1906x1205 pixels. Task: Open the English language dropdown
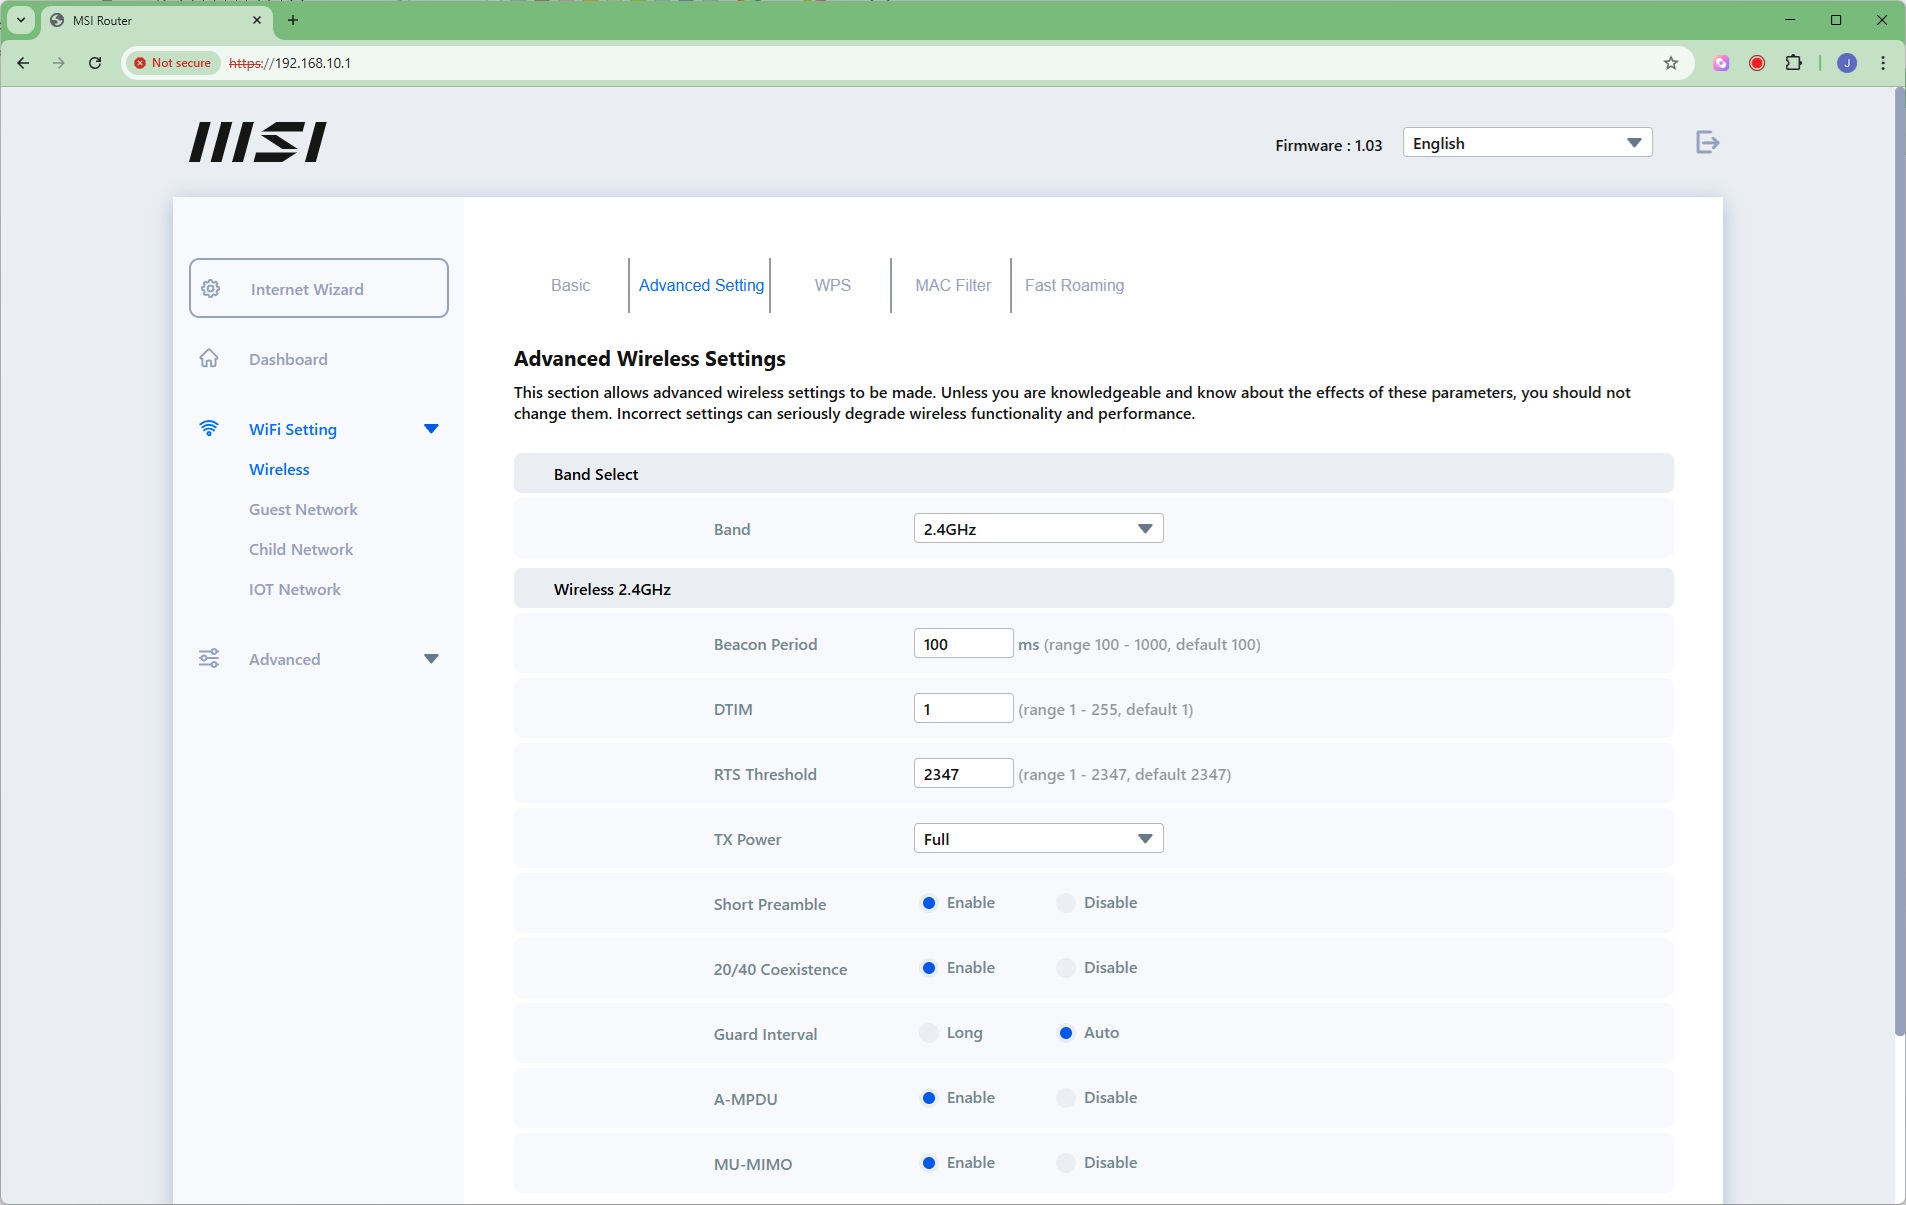1526,143
